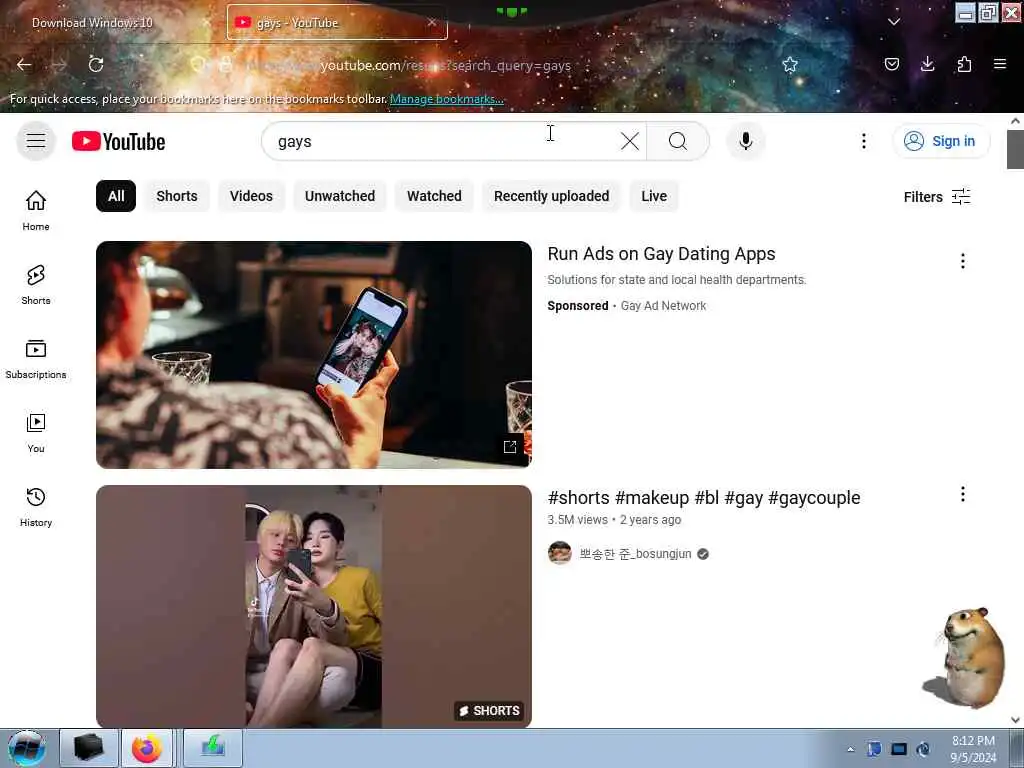The image size is (1024, 768).
Task: Reload the page with refresh icon
Action: [96, 64]
